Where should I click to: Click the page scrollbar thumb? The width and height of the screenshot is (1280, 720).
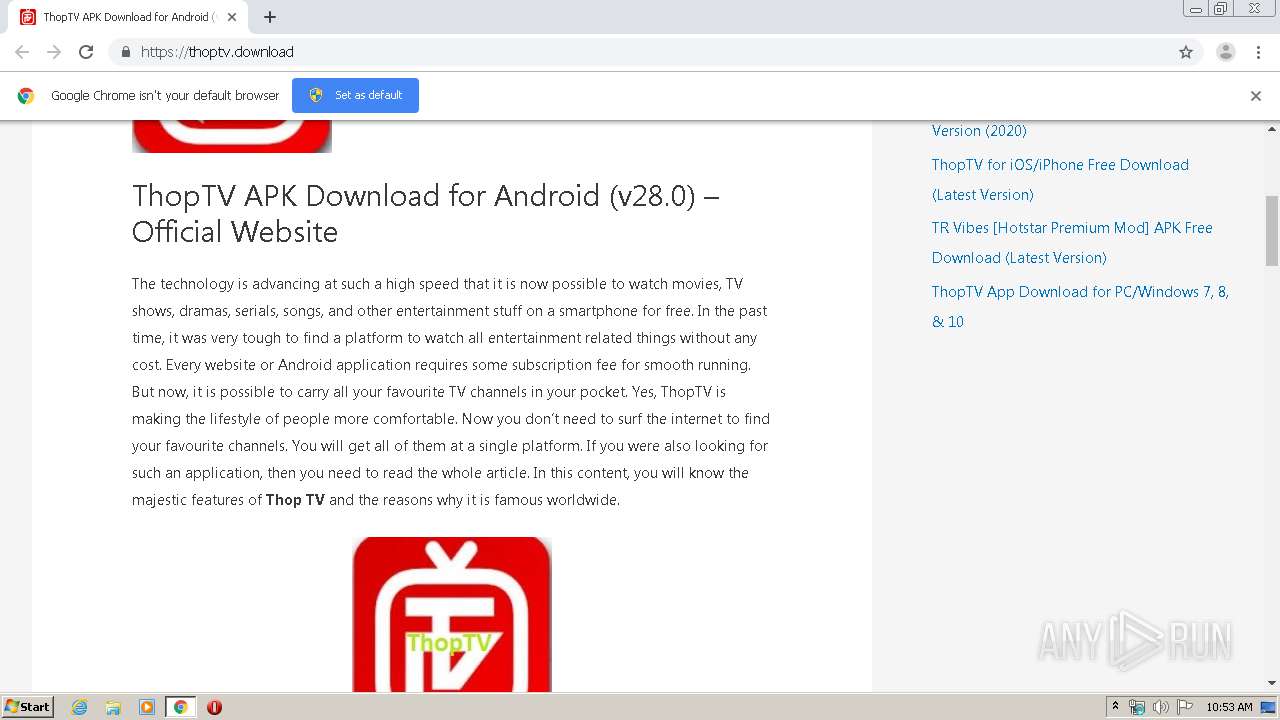(1272, 231)
